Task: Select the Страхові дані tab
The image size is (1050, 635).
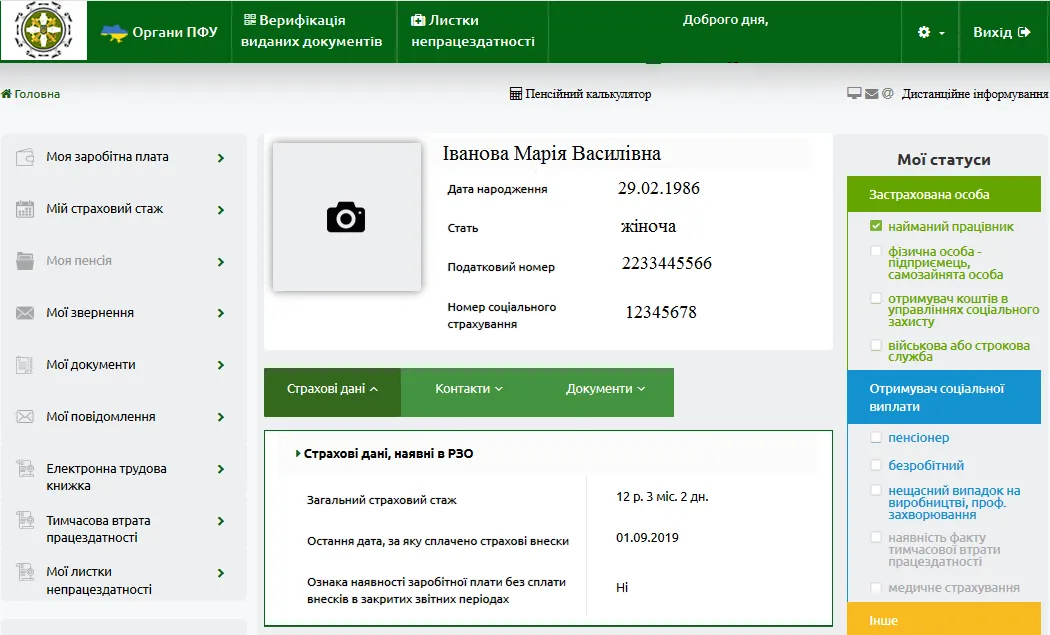Action: click(332, 392)
